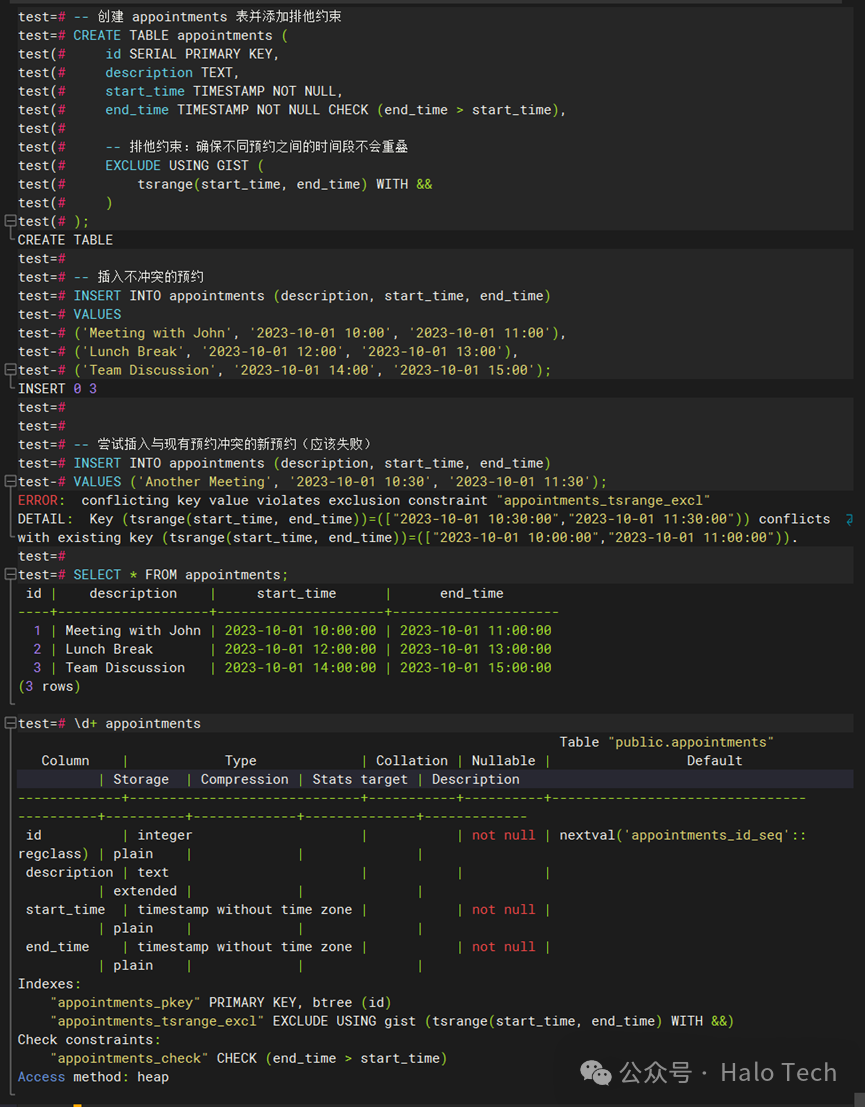Click the "Halo Tech" watermark text

click(778, 1072)
